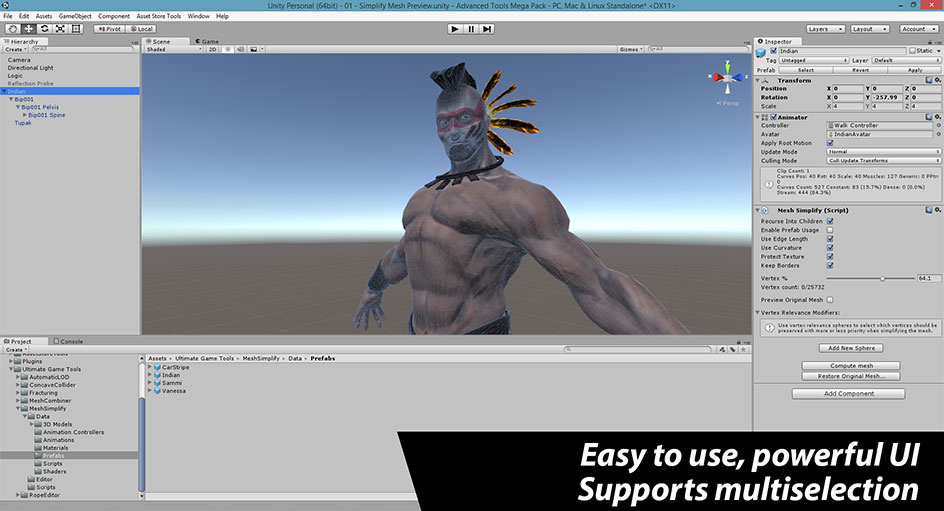The height and width of the screenshot is (511, 944).
Task: Select the Hand tool in toolbar
Action: pyautogui.click(x=12, y=29)
